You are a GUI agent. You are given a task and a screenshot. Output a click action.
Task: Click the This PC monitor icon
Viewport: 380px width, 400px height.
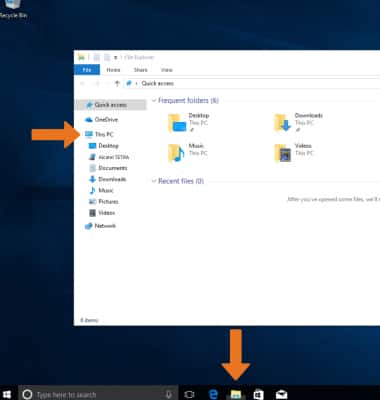click(89, 134)
